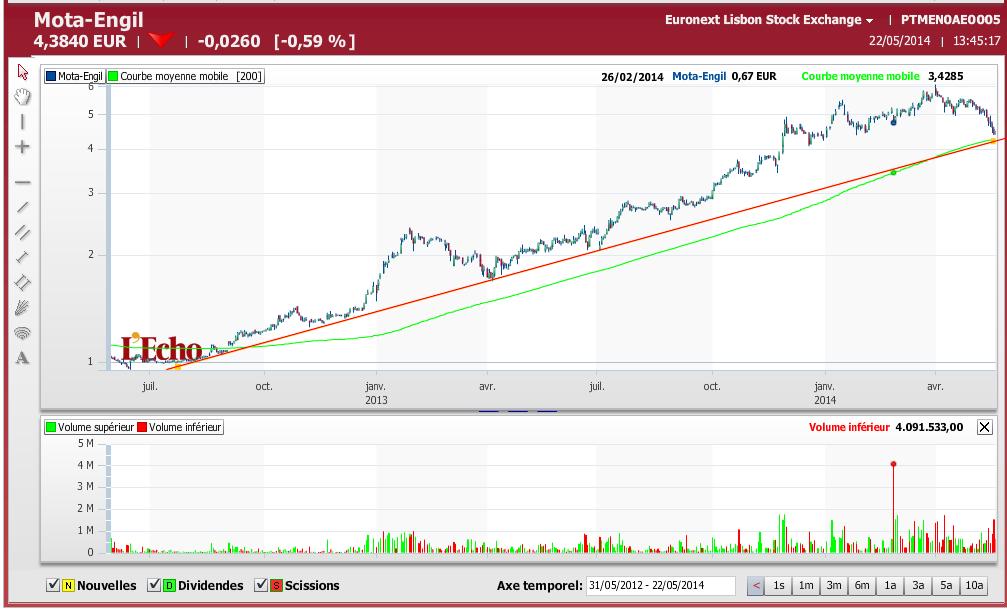Click the ISIN code PTMEN0AE0005
Viewport: 1007px width, 609px height.
point(950,20)
